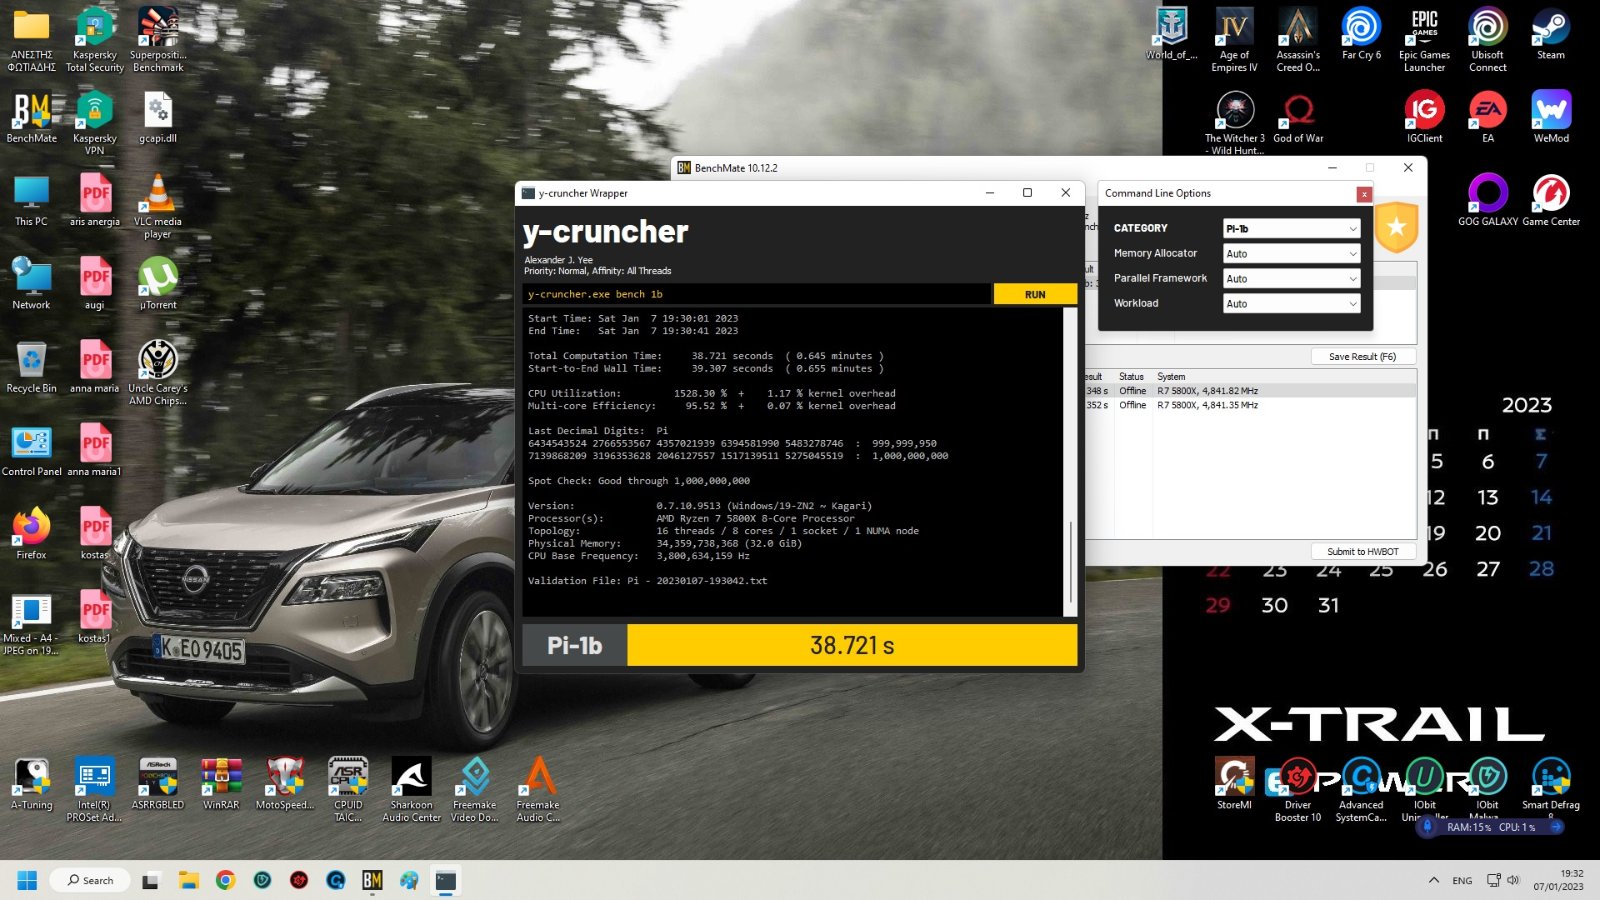
Task: Open Sharkoon Audio Center shortcut
Action: 411,790
